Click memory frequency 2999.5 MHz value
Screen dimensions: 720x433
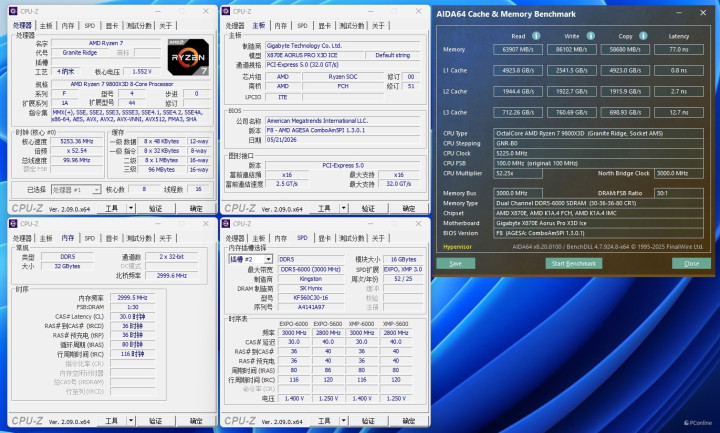click(132, 298)
